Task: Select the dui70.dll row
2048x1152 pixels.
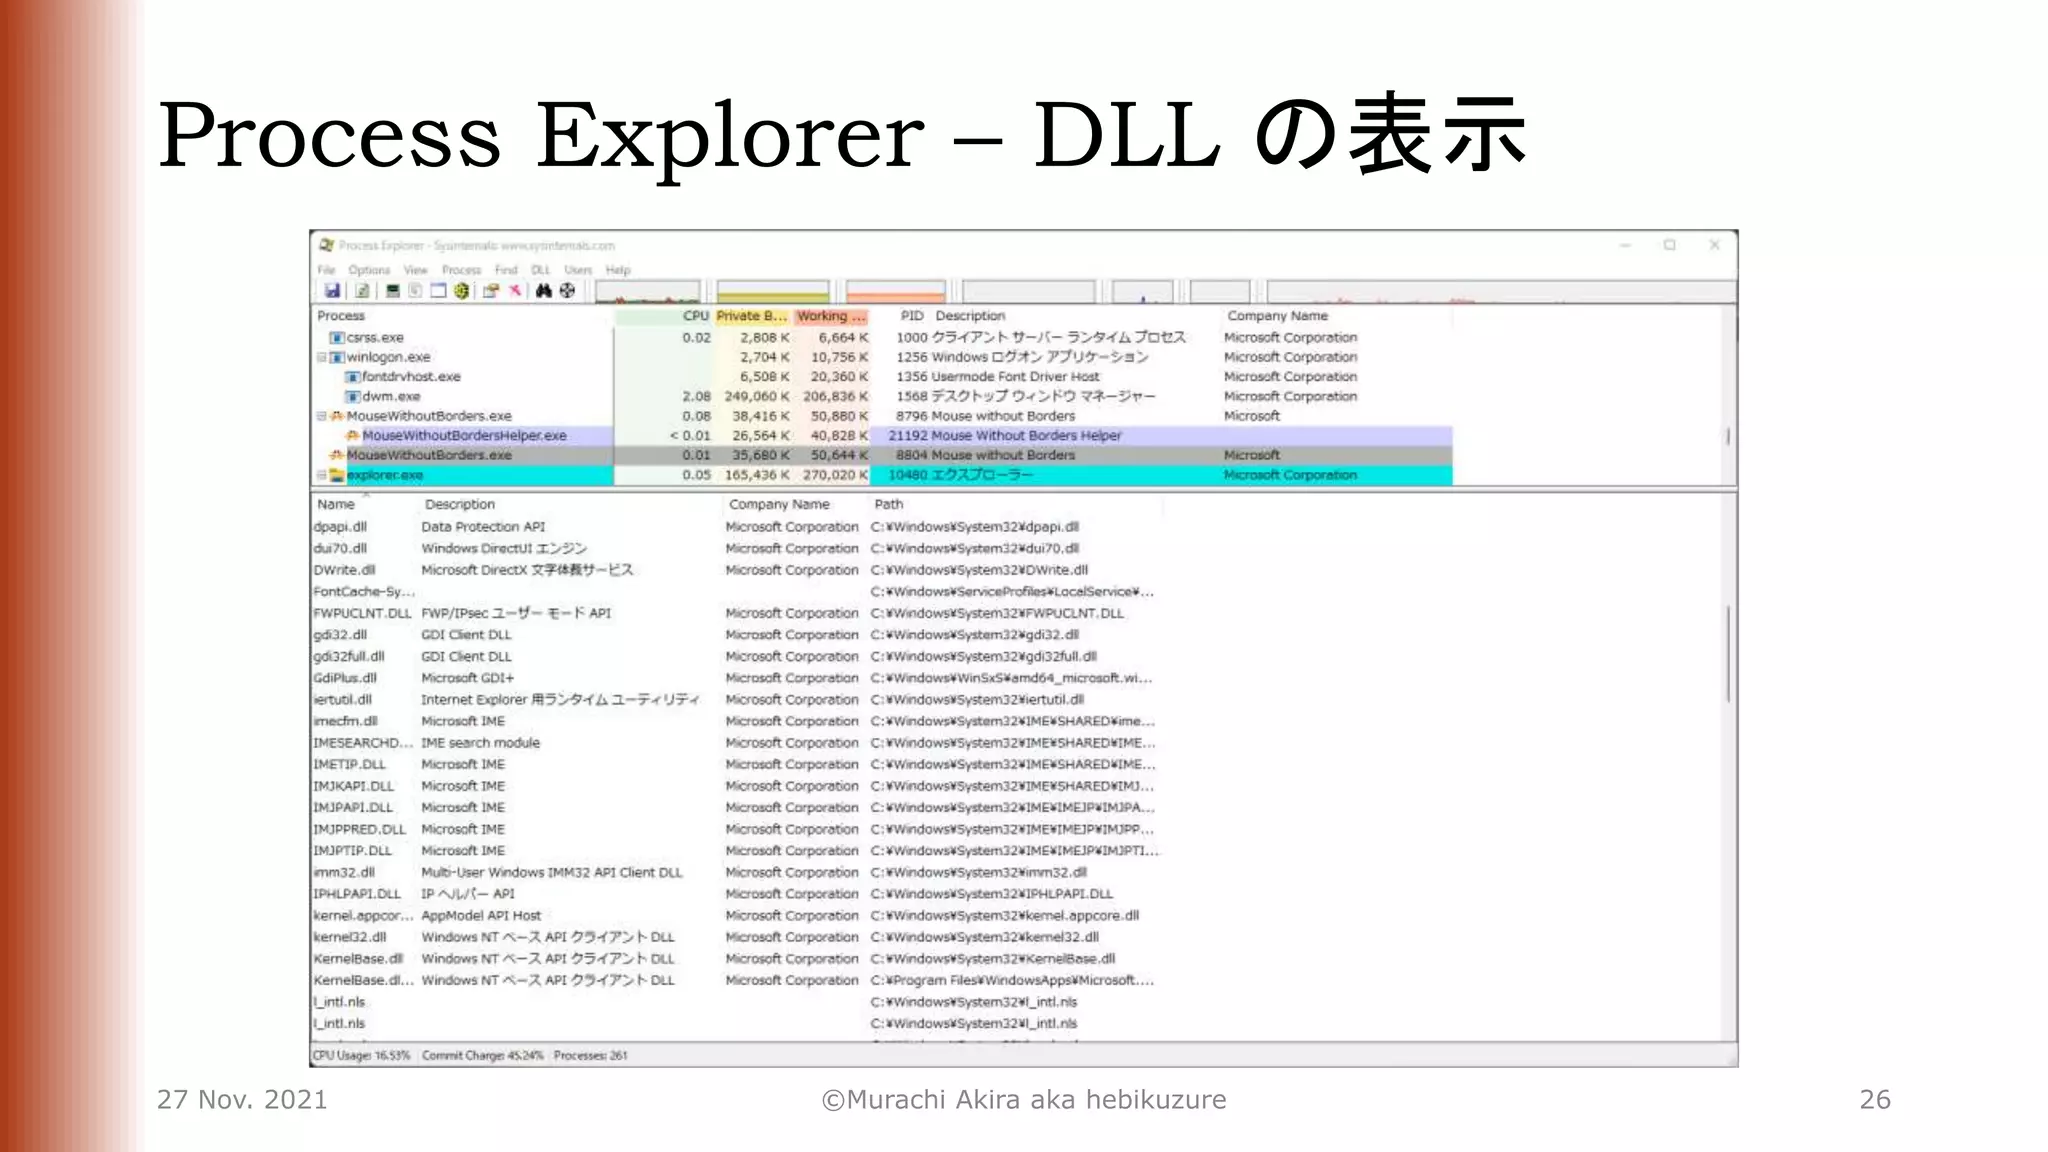Action: (x=737, y=549)
